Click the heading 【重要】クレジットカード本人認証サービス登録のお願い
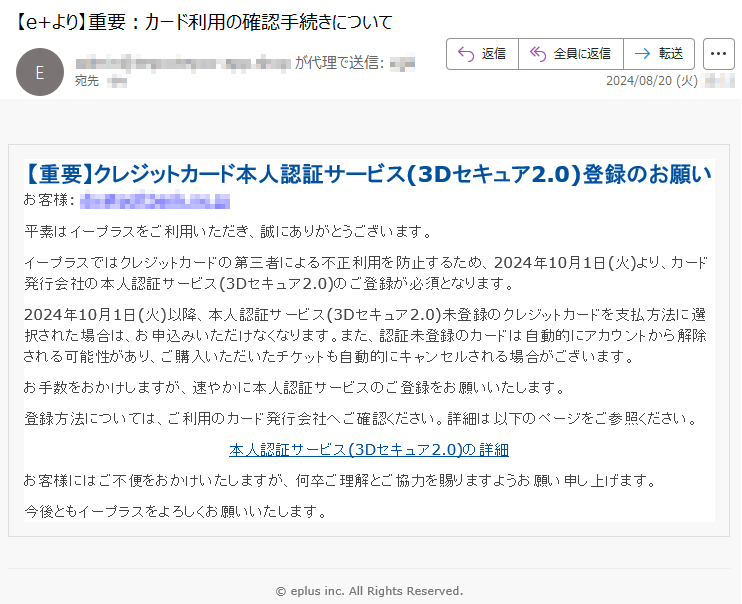The height and width of the screenshot is (604, 742). (368, 174)
